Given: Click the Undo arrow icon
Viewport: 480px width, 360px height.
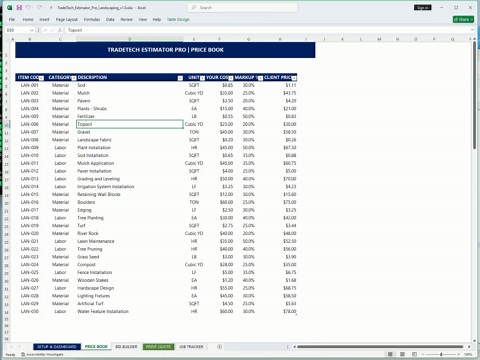Looking at the screenshot, I should coord(28,7).
